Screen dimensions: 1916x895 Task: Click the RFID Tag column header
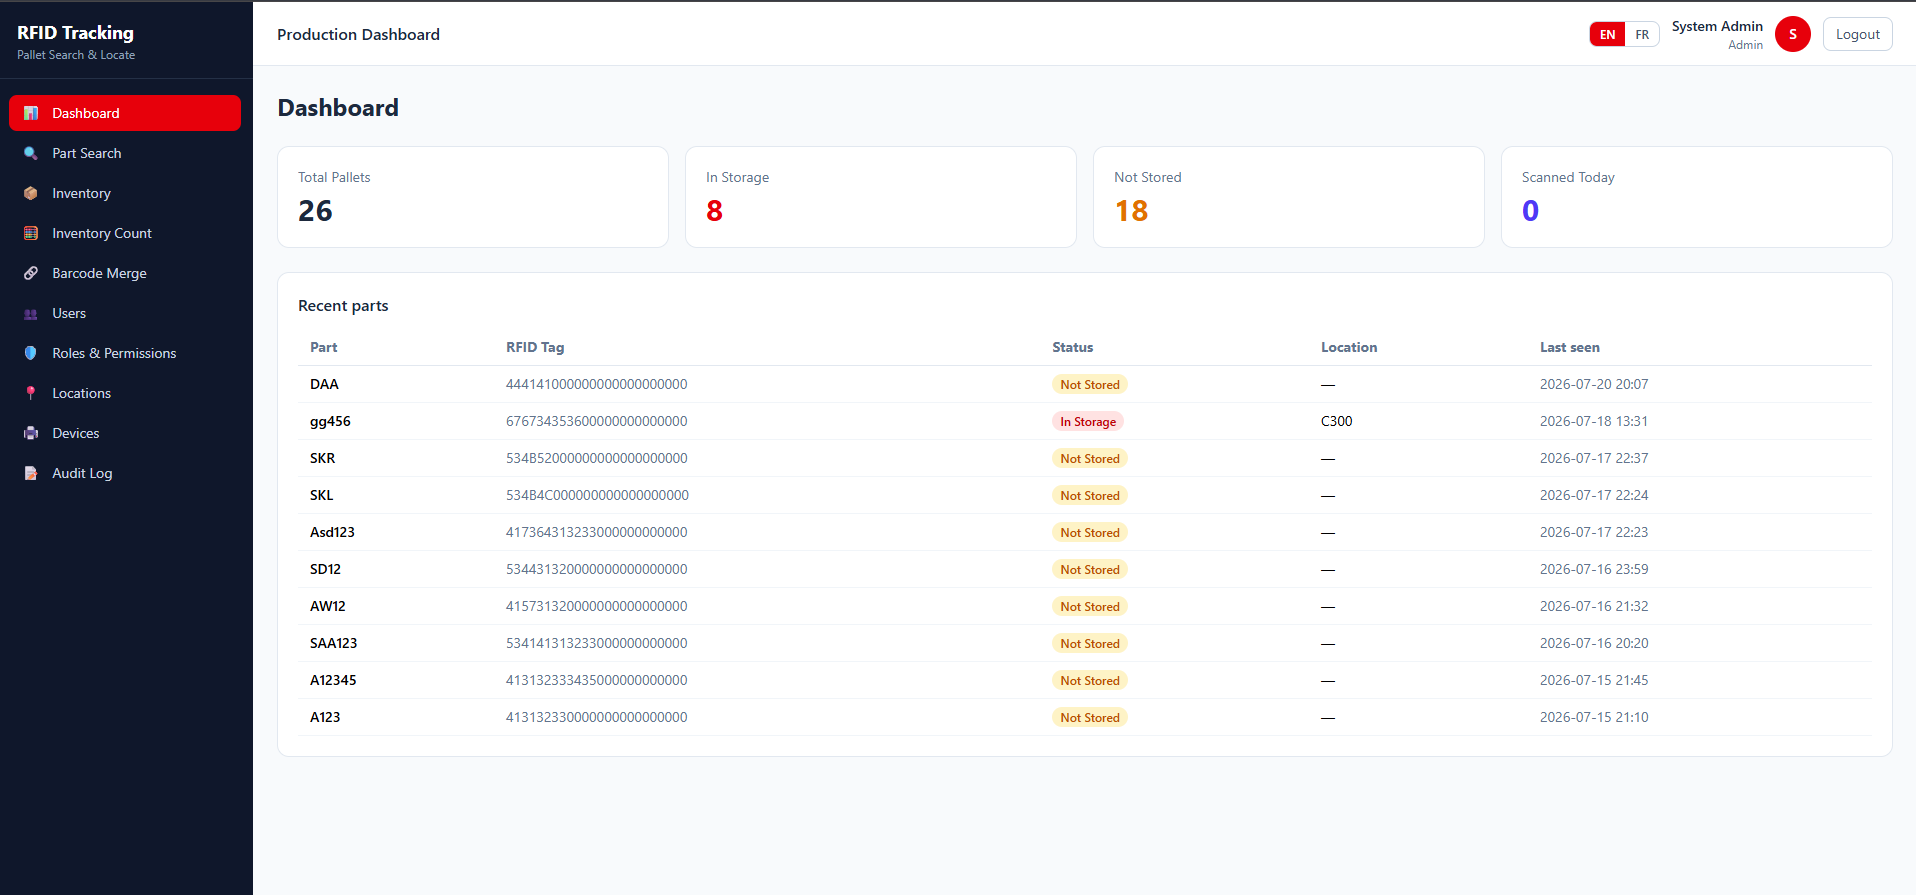(x=535, y=347)
